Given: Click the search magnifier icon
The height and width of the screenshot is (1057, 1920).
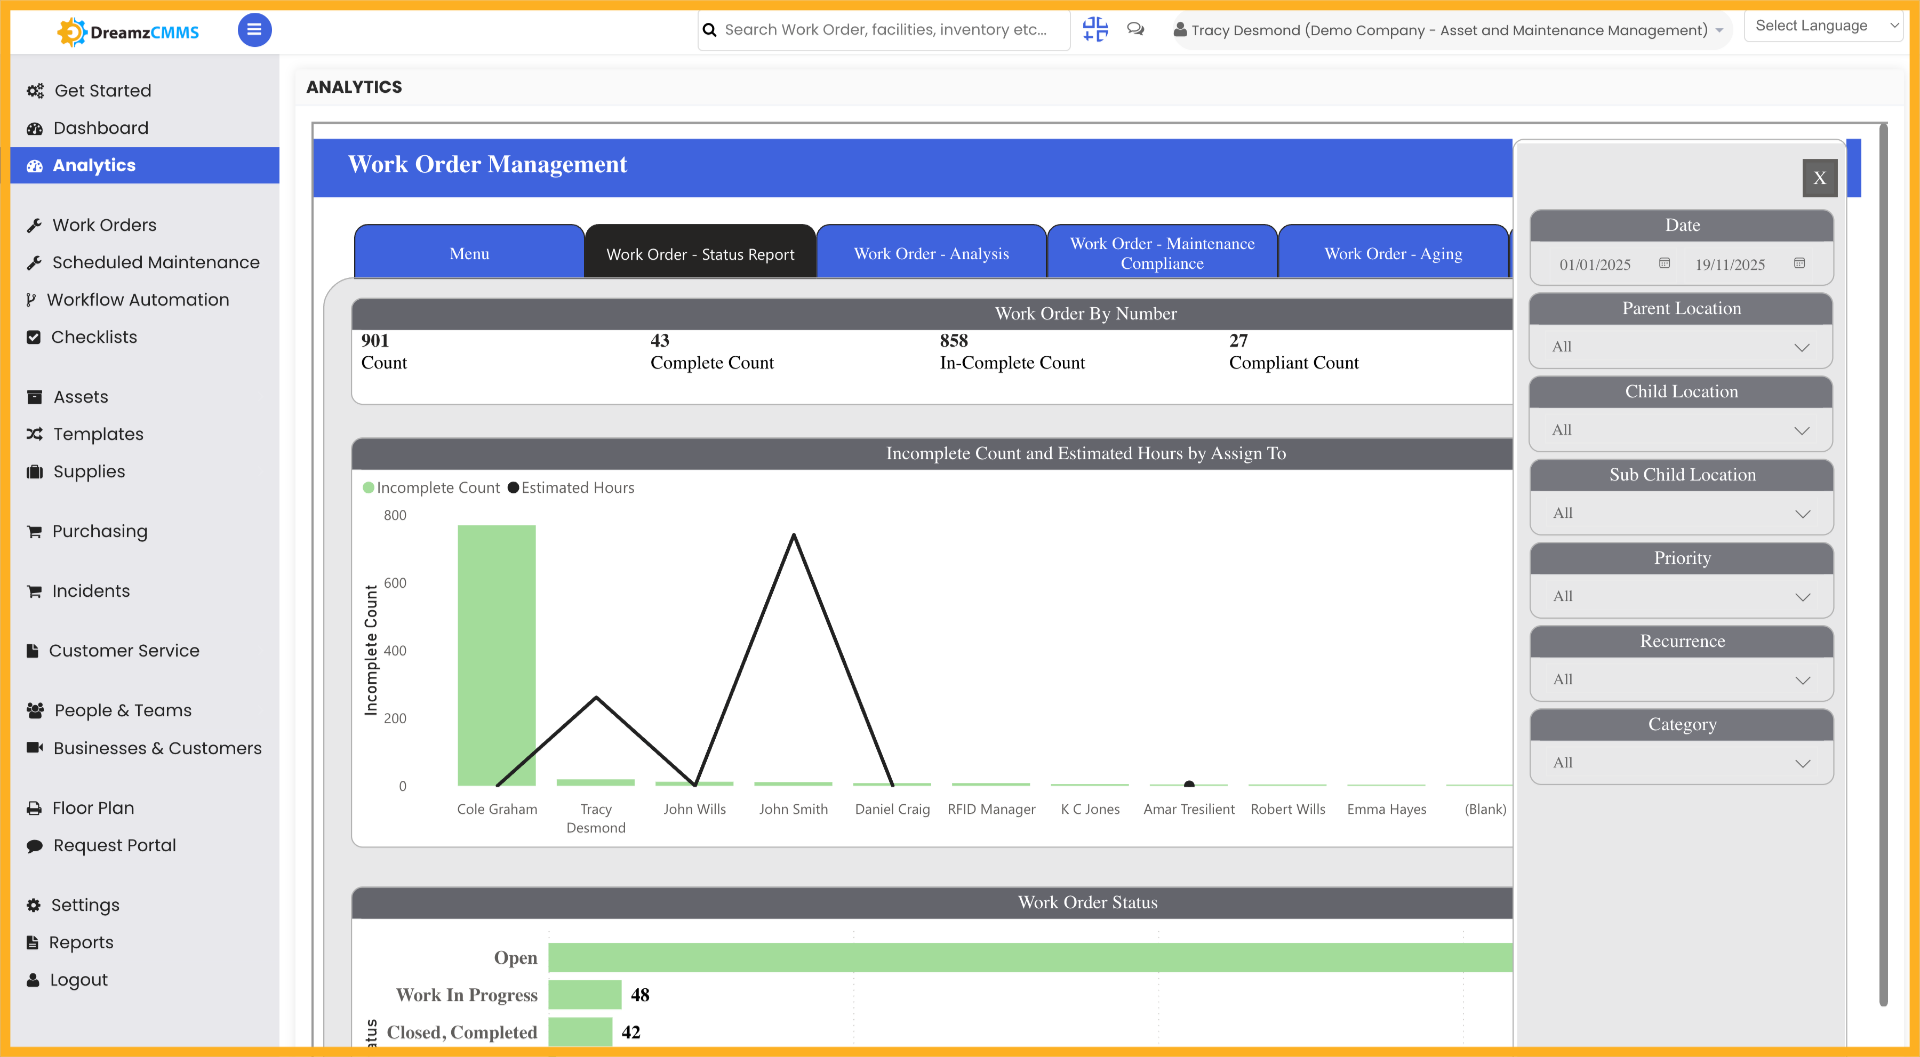Looking at the screenshot, I should [710, 30].
